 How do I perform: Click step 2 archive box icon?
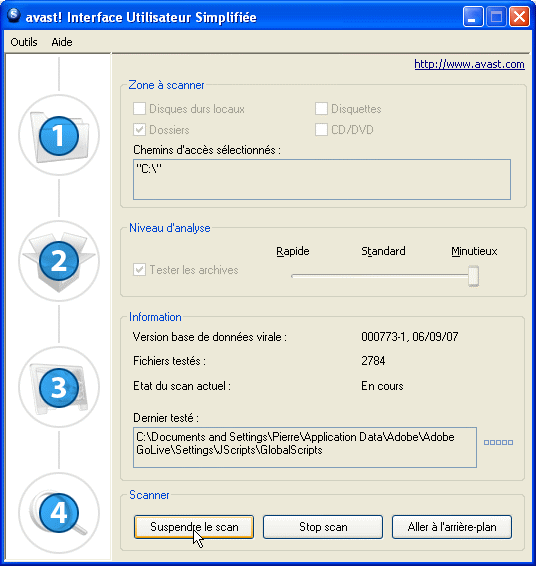click(x=59, y=261)
